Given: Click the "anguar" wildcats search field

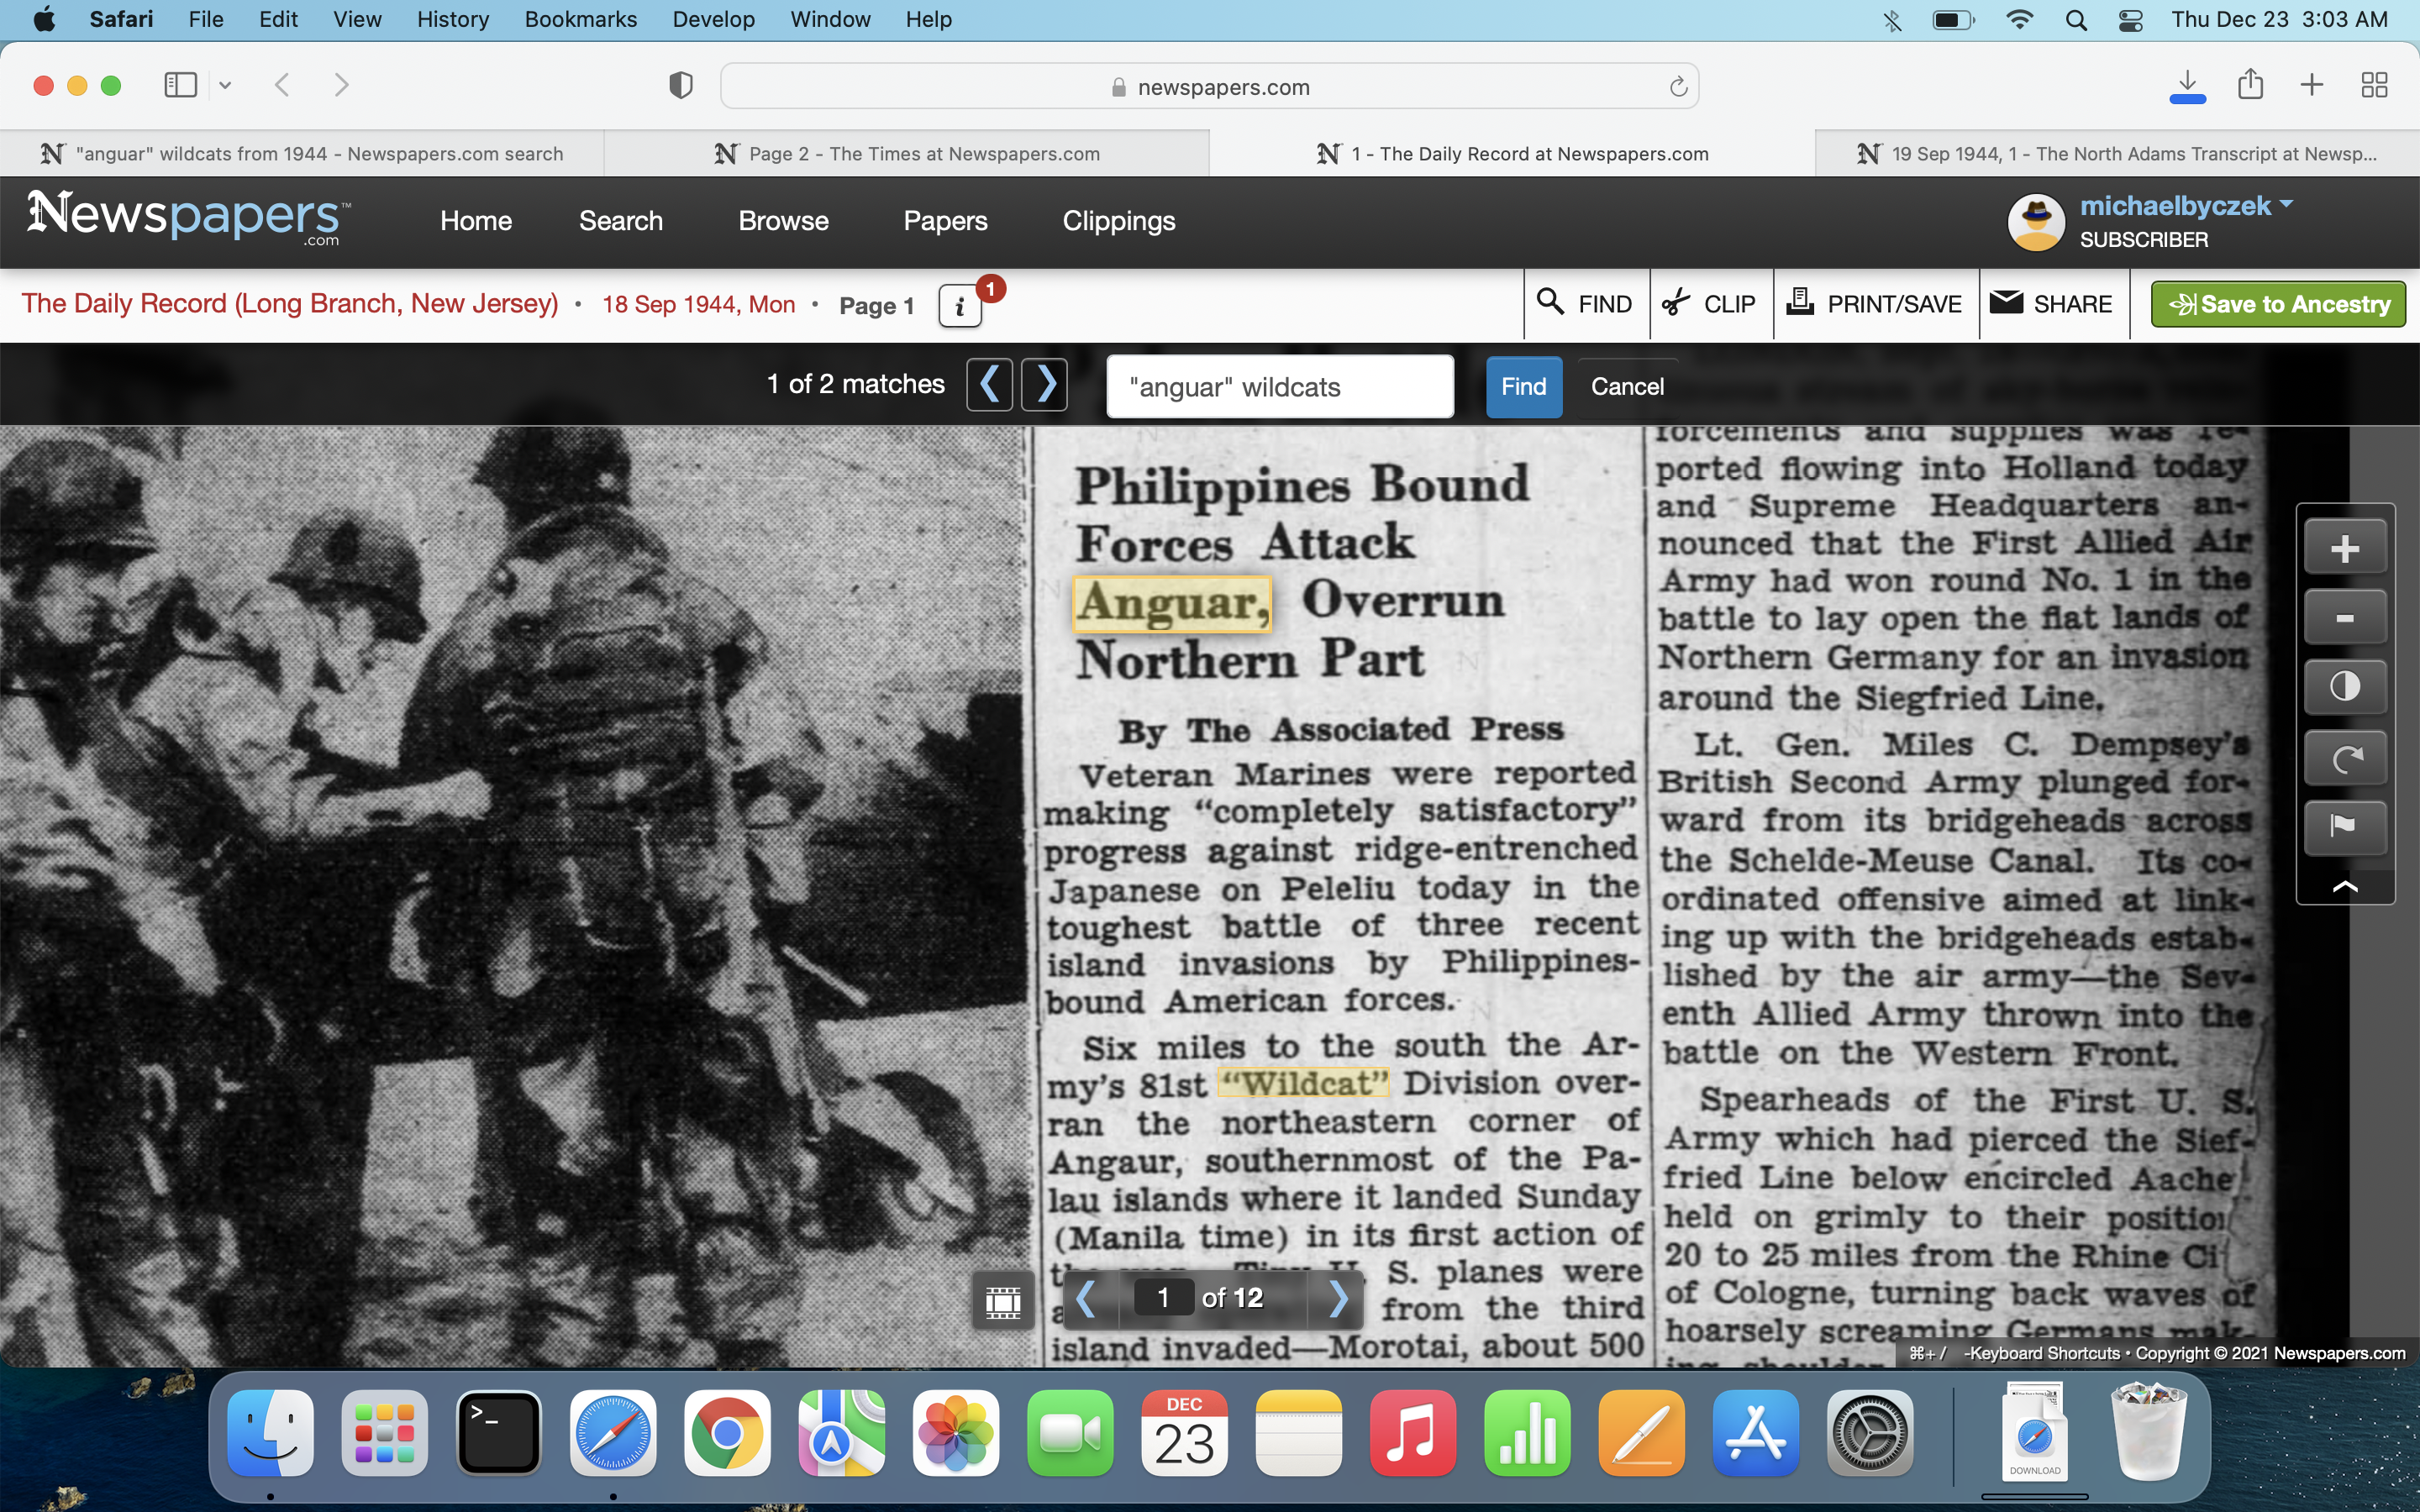Looking at the screenshot, I should (1279, 387).
